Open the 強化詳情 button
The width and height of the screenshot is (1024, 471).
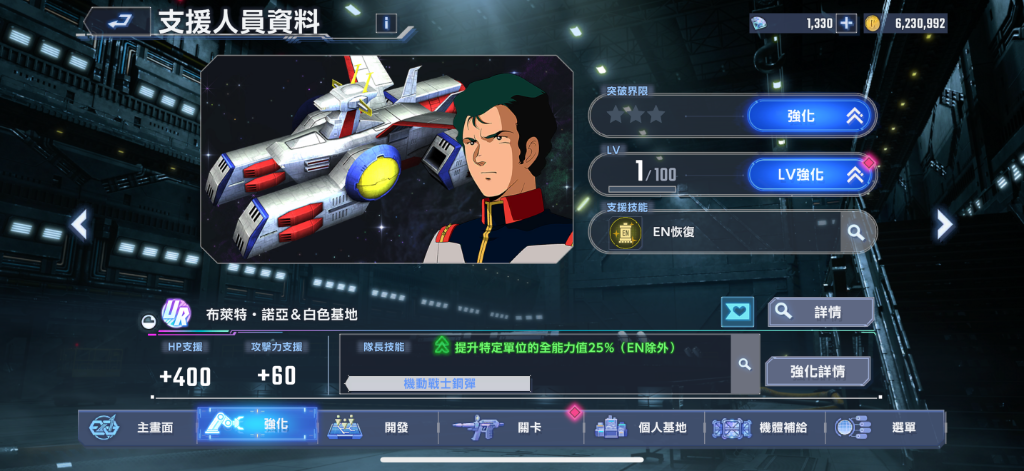tap(818, 371)
